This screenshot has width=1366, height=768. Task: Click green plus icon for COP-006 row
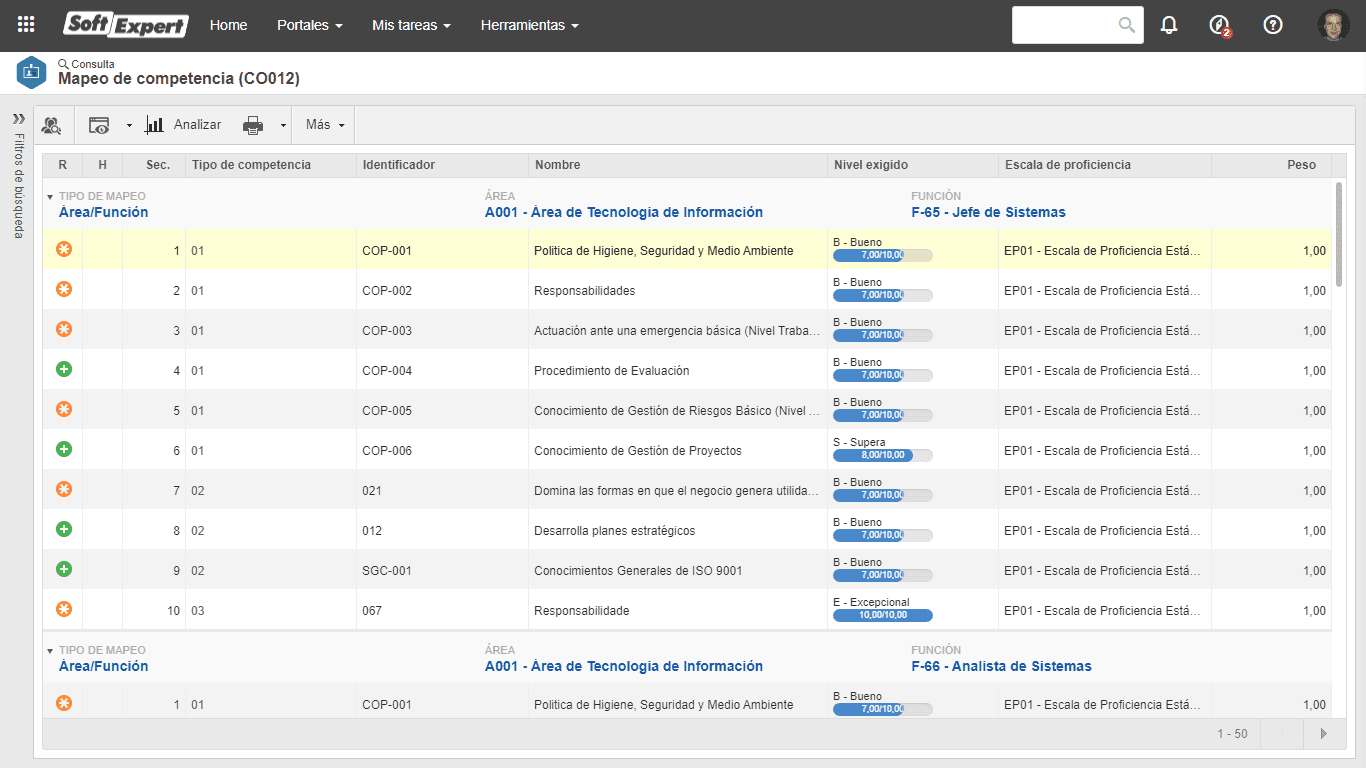pos(64,449)
